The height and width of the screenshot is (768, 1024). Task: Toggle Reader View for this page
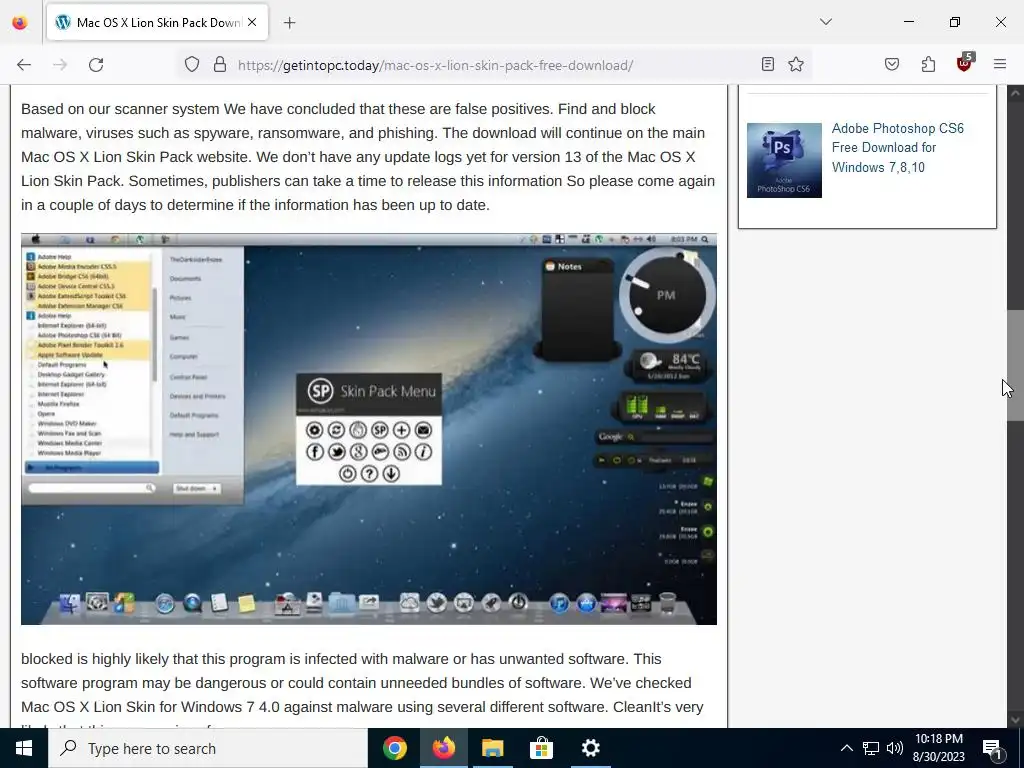tap(768, 64)
